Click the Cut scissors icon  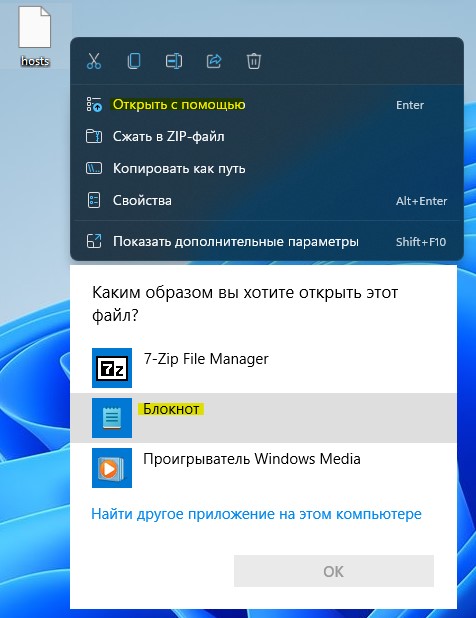coord(94,61)
